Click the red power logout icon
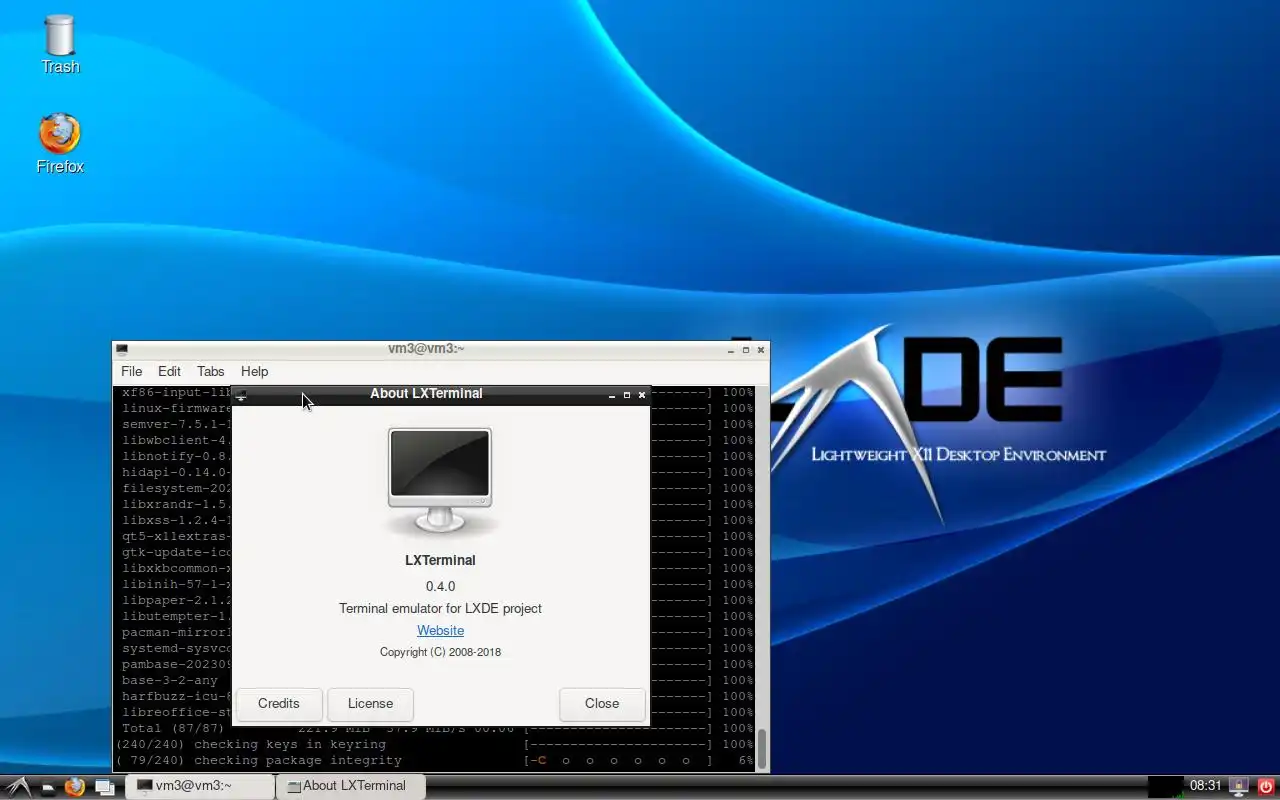1280x800 pixels. click(x=1266, y=786)
